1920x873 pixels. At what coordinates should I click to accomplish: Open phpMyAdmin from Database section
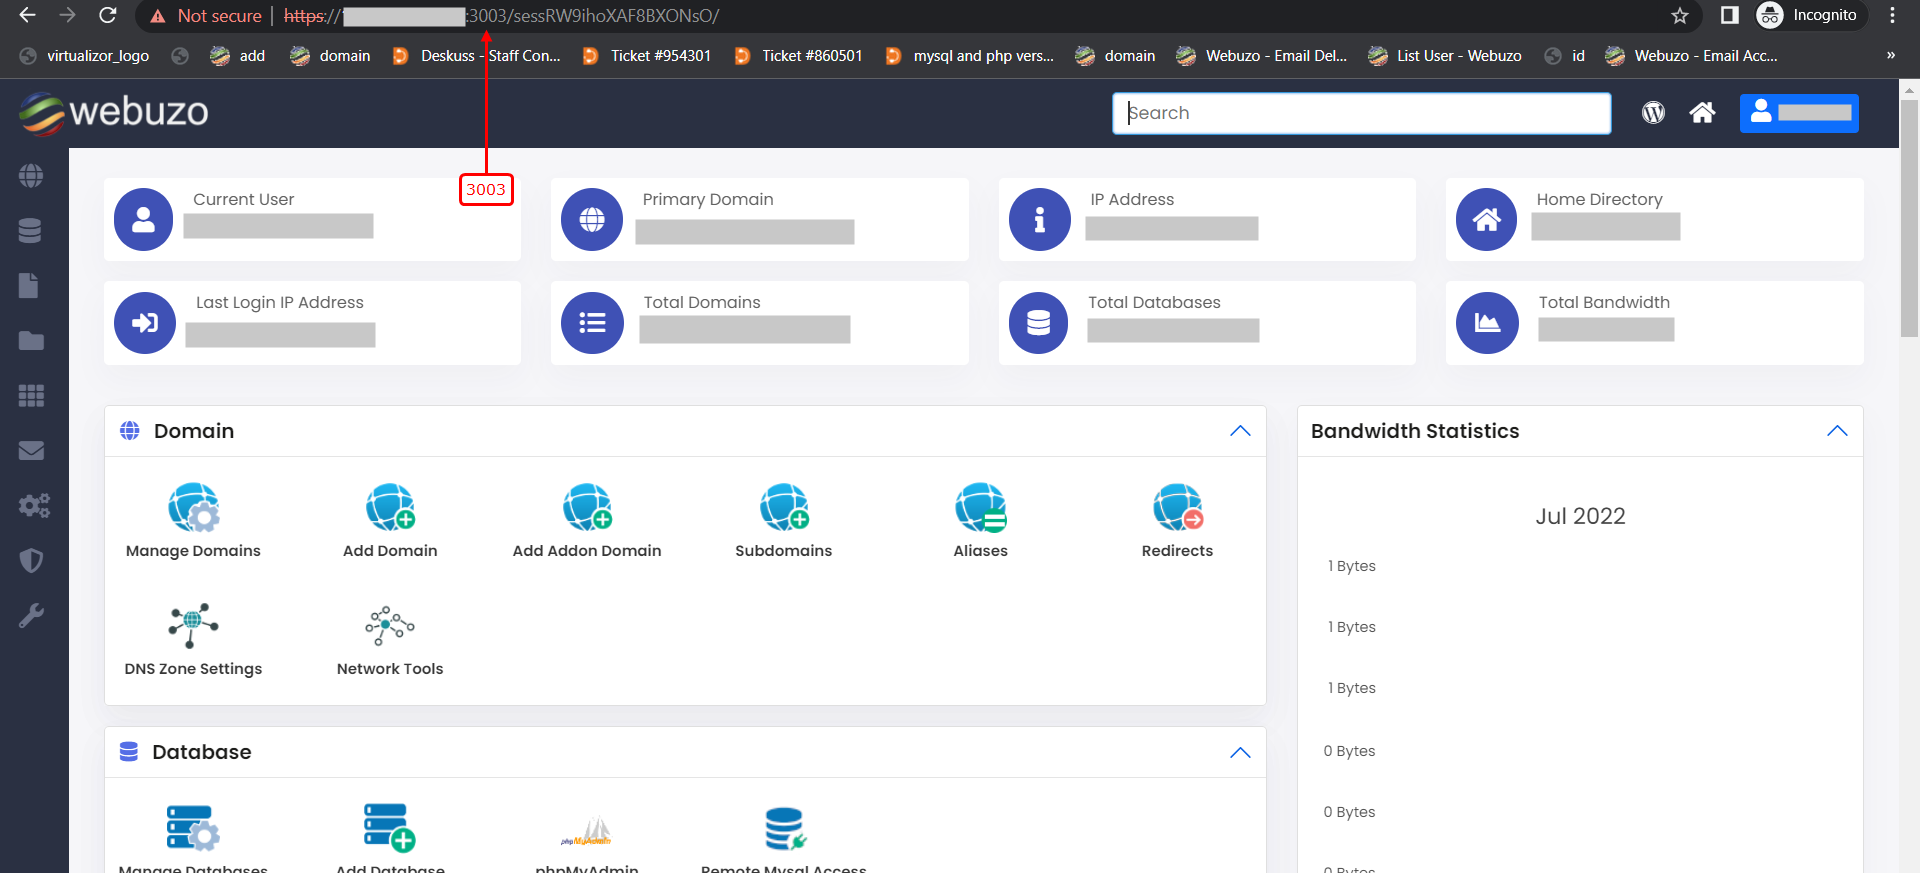tap(587, 830)
